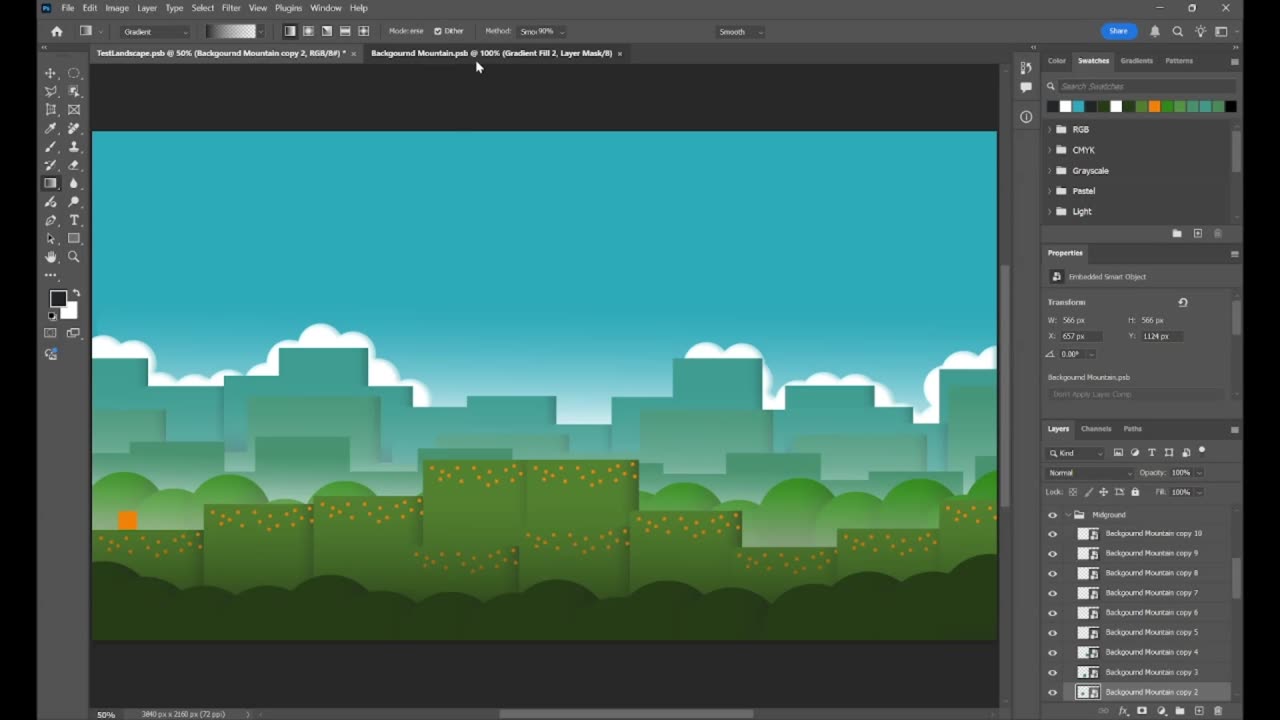This screenshot has height=720, width=1280.
Task: Toggle the Dither checkbox
Action: point(438,32)
